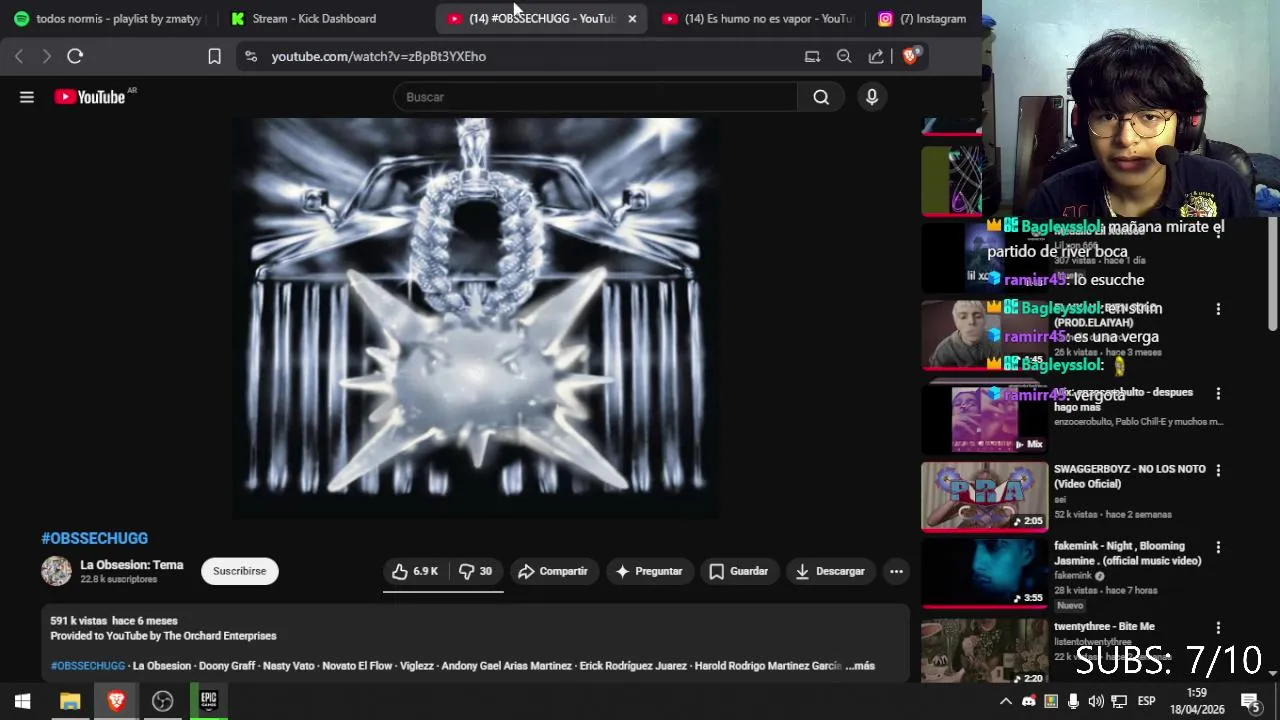1280x720 pixels.
Task: Open La Obsesion: Tema channel avatar
Action: pyautogui.click(x=56, y=571)
